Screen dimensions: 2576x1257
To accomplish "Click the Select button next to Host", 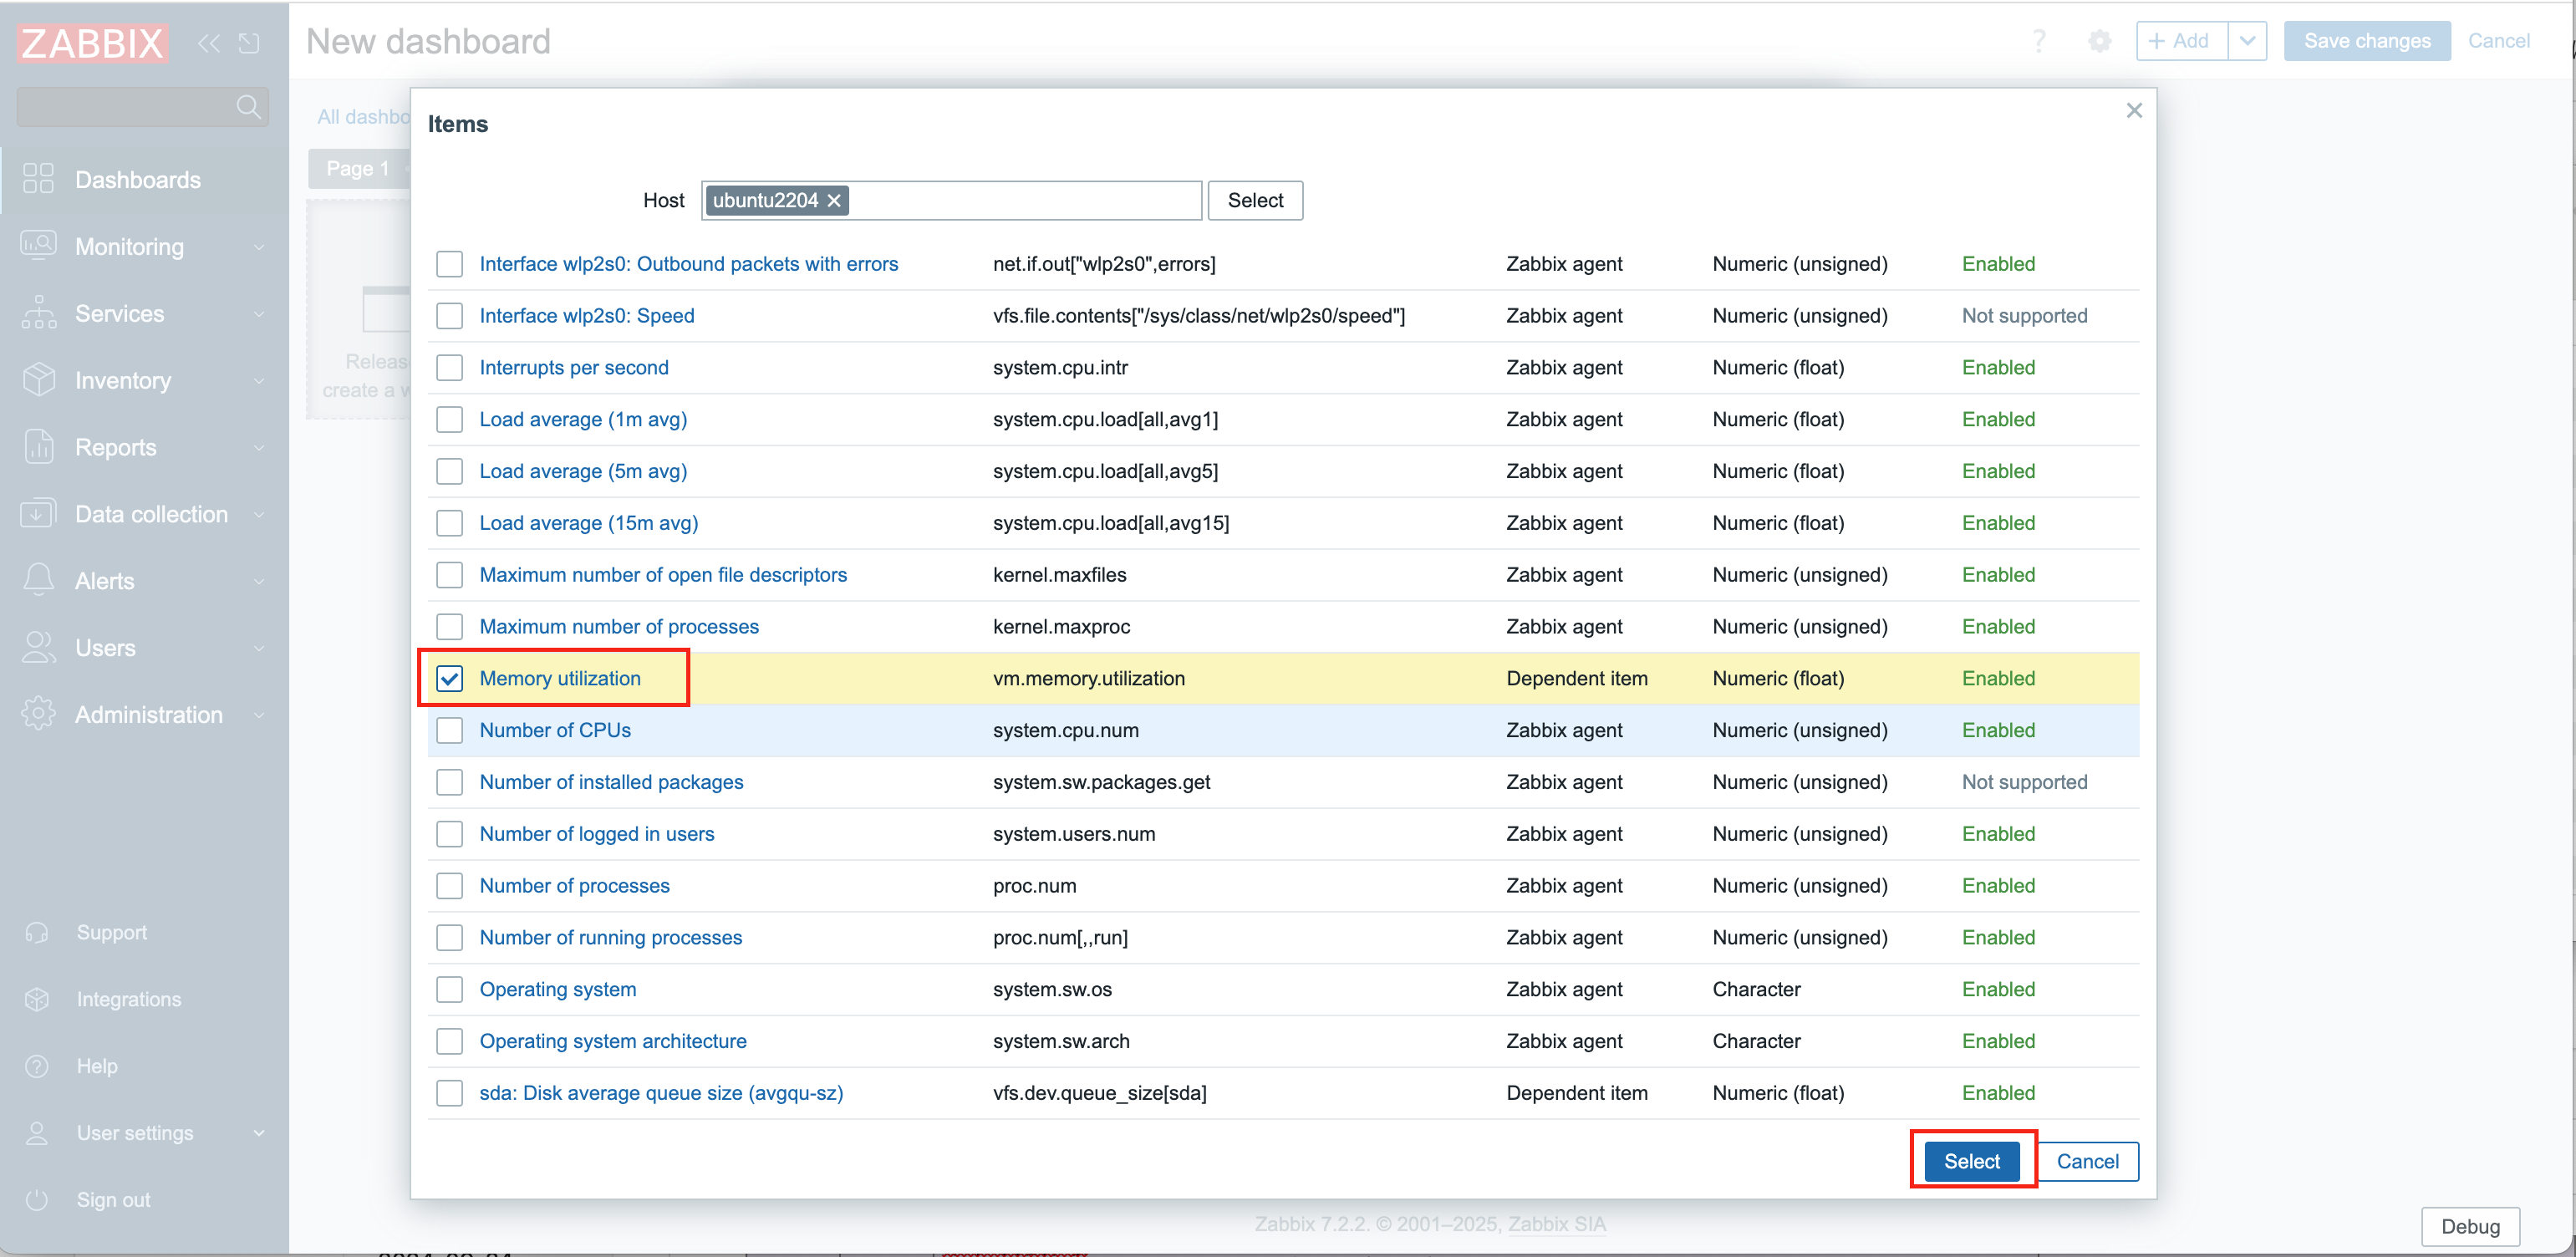I will [x=1255, y=200].
